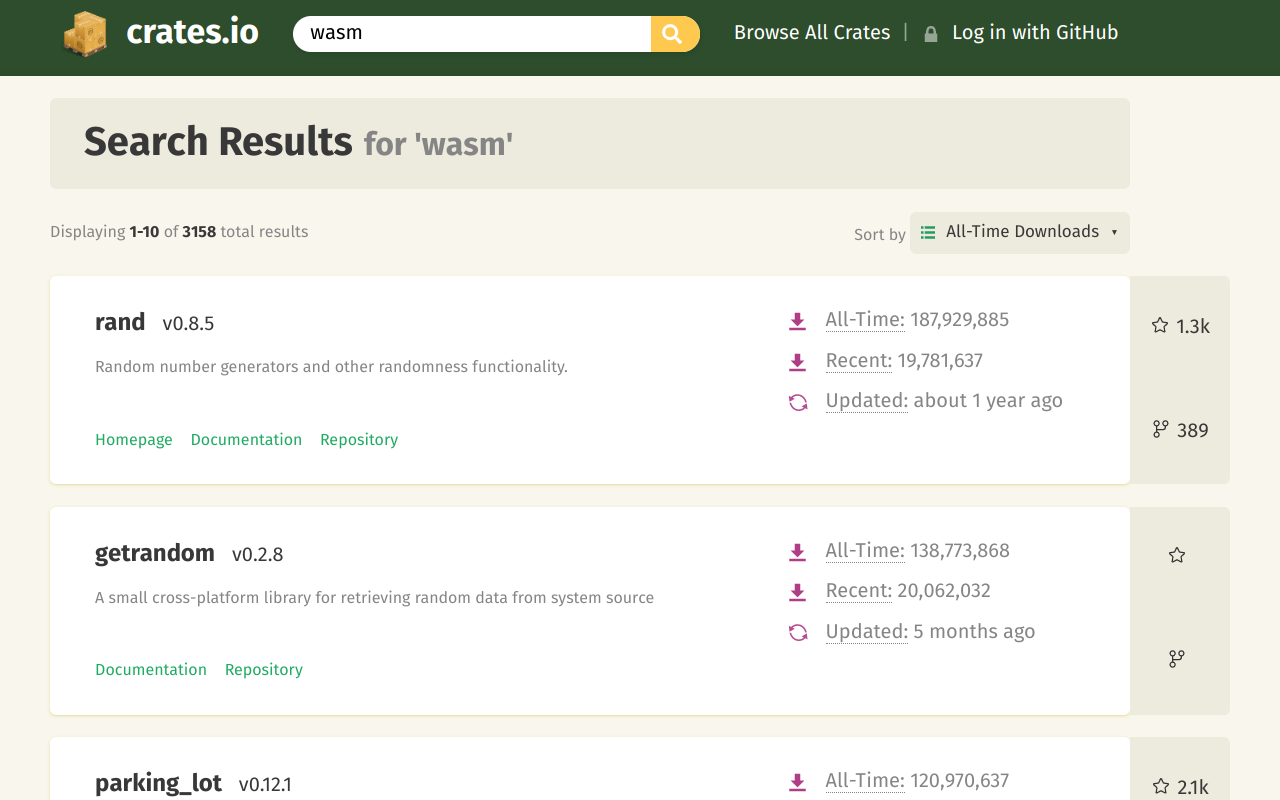
Task: Click the getrandom Updated refresh icon
Action: click(798, 632)
